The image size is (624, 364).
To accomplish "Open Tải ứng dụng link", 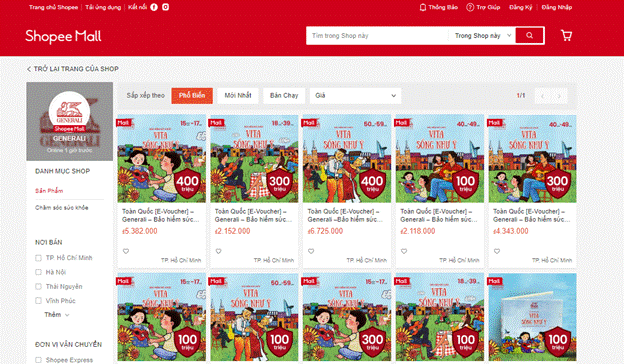I will [x=103, y=7].
